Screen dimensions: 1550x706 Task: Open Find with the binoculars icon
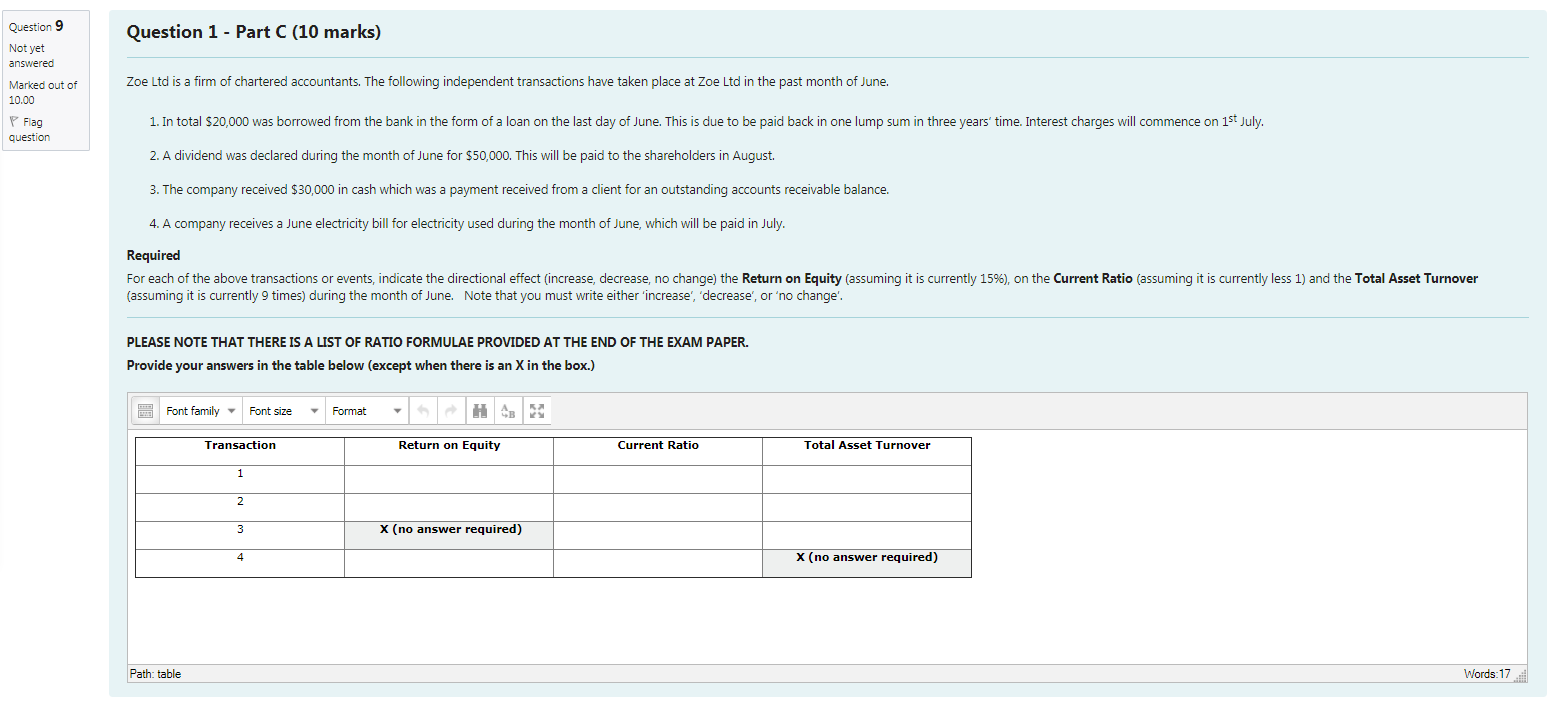480,411
